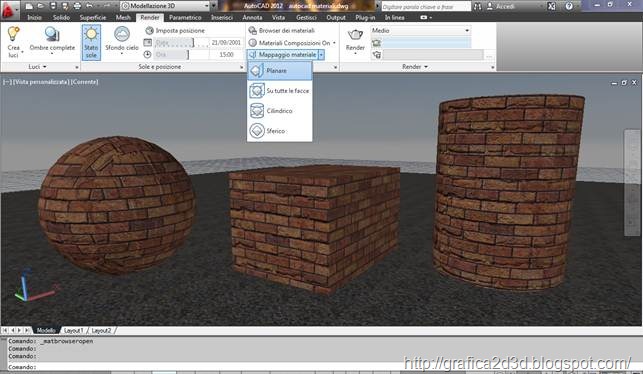Click the Save icon in quick access toolbar
The width and height of the screenshot is (643, 374).
53,6
